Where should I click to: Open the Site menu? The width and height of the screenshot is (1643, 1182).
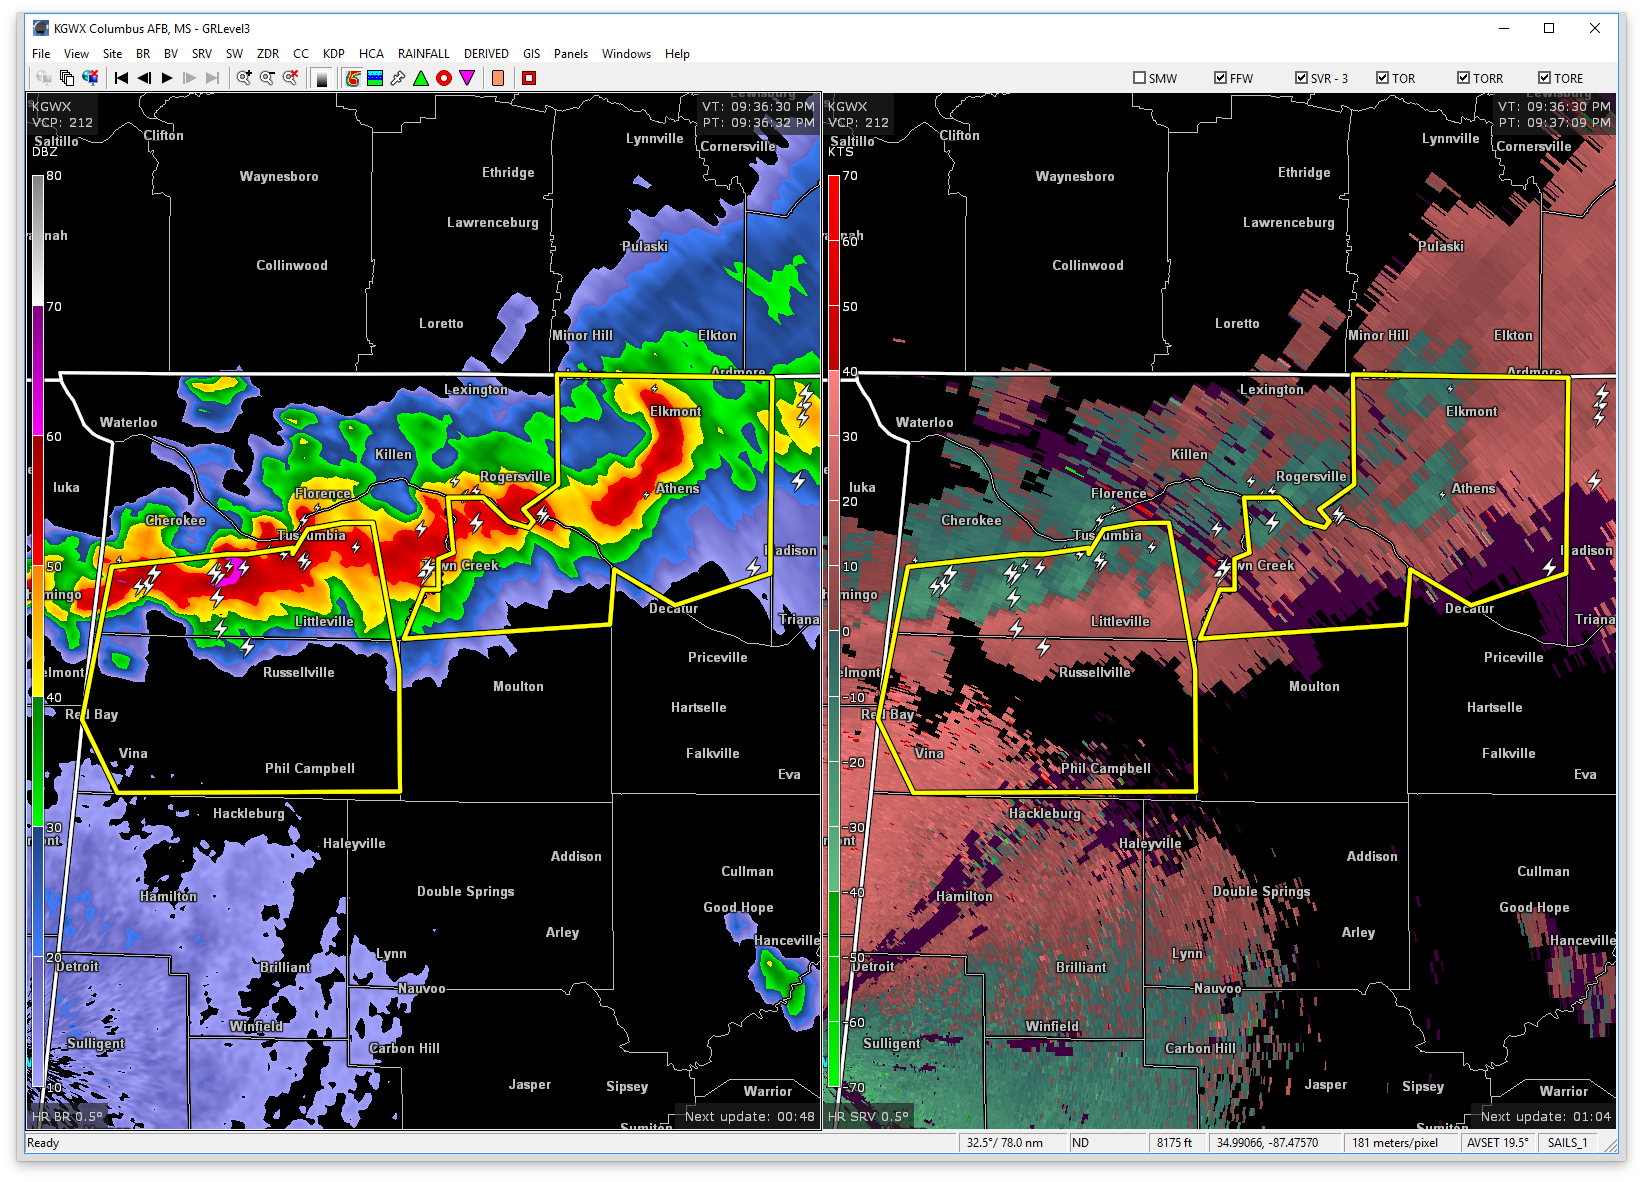point(112,54)
